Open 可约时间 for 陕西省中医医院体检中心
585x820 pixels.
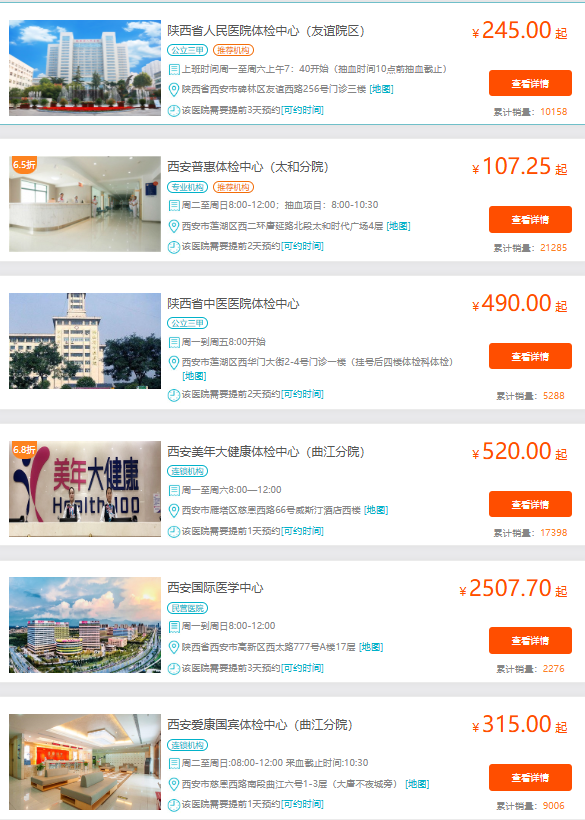[302, 394]
